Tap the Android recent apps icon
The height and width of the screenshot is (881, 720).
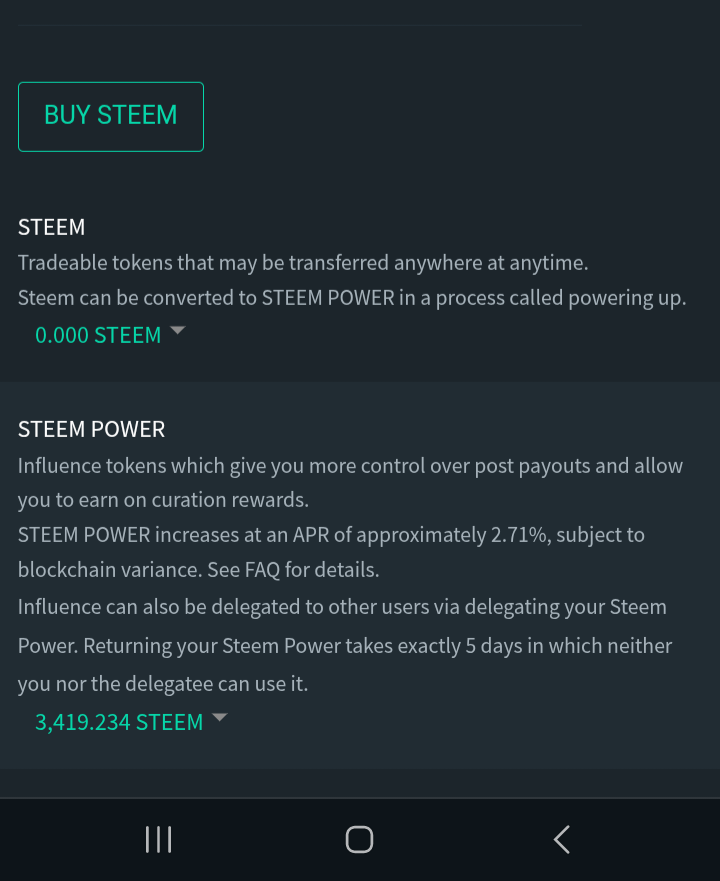click(159, 839)
